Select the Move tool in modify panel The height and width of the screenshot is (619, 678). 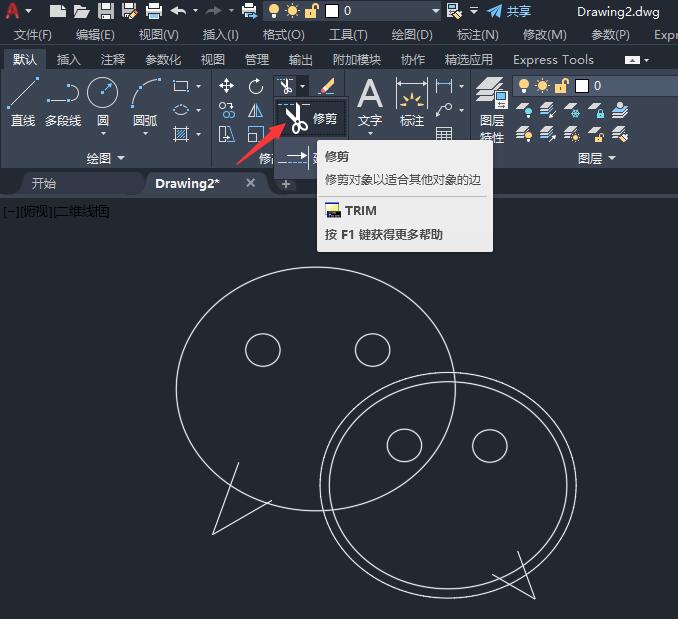(x=227, y=86)
